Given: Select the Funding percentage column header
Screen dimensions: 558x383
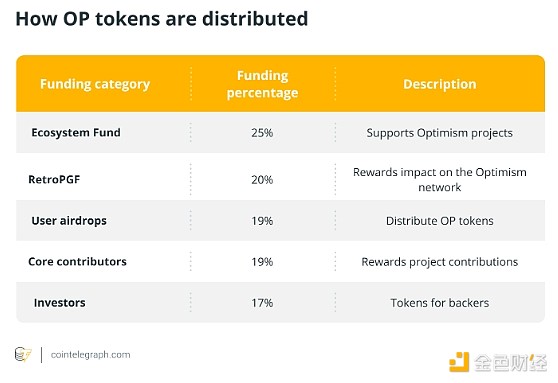Looking at the screenshot, I should (263, 84).
